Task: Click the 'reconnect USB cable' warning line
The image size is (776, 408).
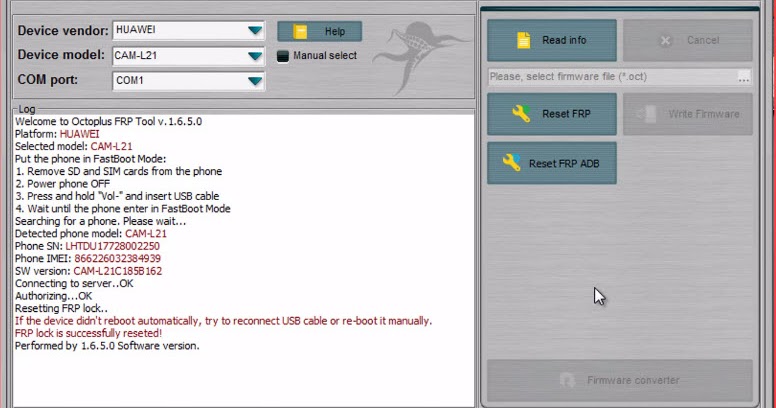Action: tap(223, 321)
